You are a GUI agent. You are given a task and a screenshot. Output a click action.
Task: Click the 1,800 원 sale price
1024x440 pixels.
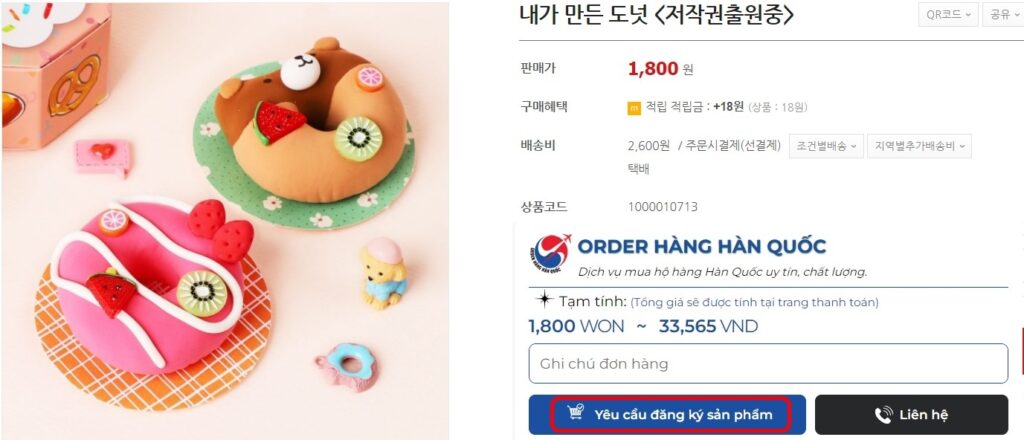pos(660,69)
